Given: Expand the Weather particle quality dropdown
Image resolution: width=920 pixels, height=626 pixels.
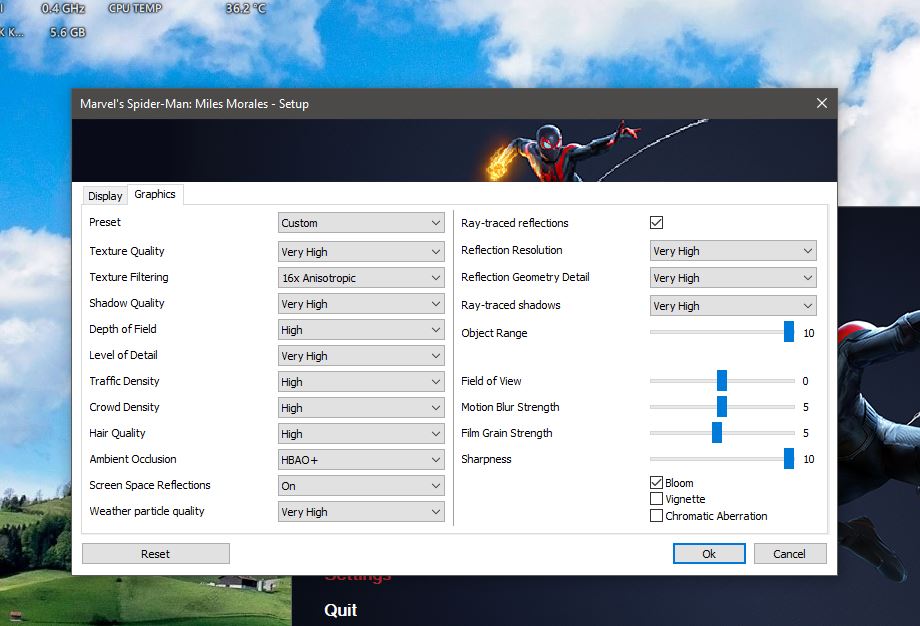Looking at the screenshot, I should pyautogui.click(x=361, y=512).
